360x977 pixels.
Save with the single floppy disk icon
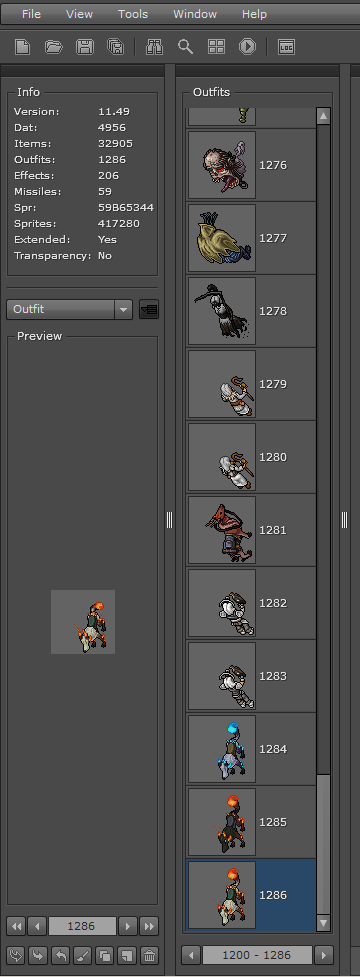(85, 47)
